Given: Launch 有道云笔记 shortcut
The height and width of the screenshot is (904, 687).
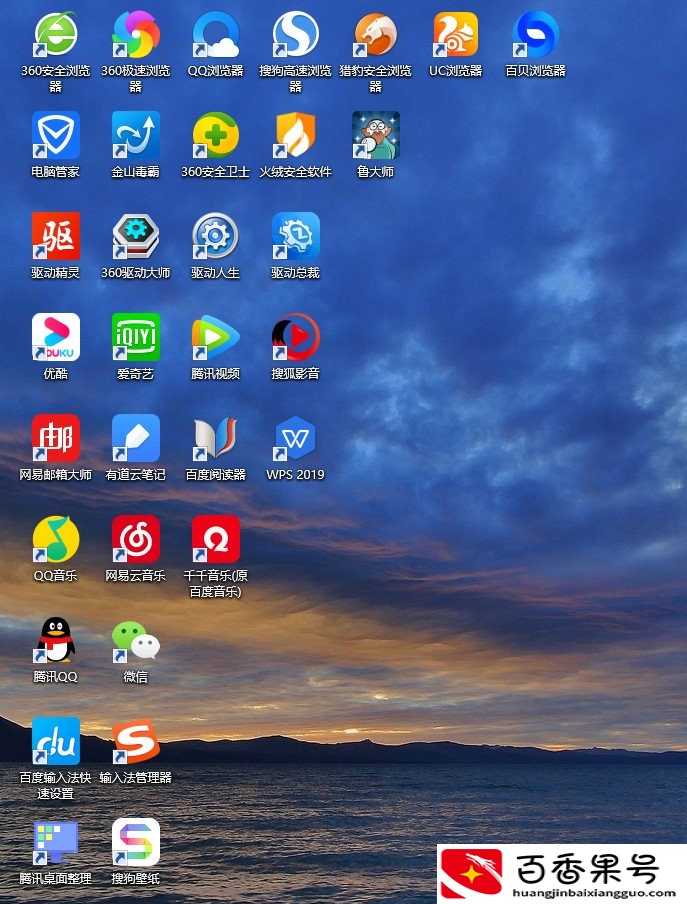Looking at the screenshot, I should point(135,438).
